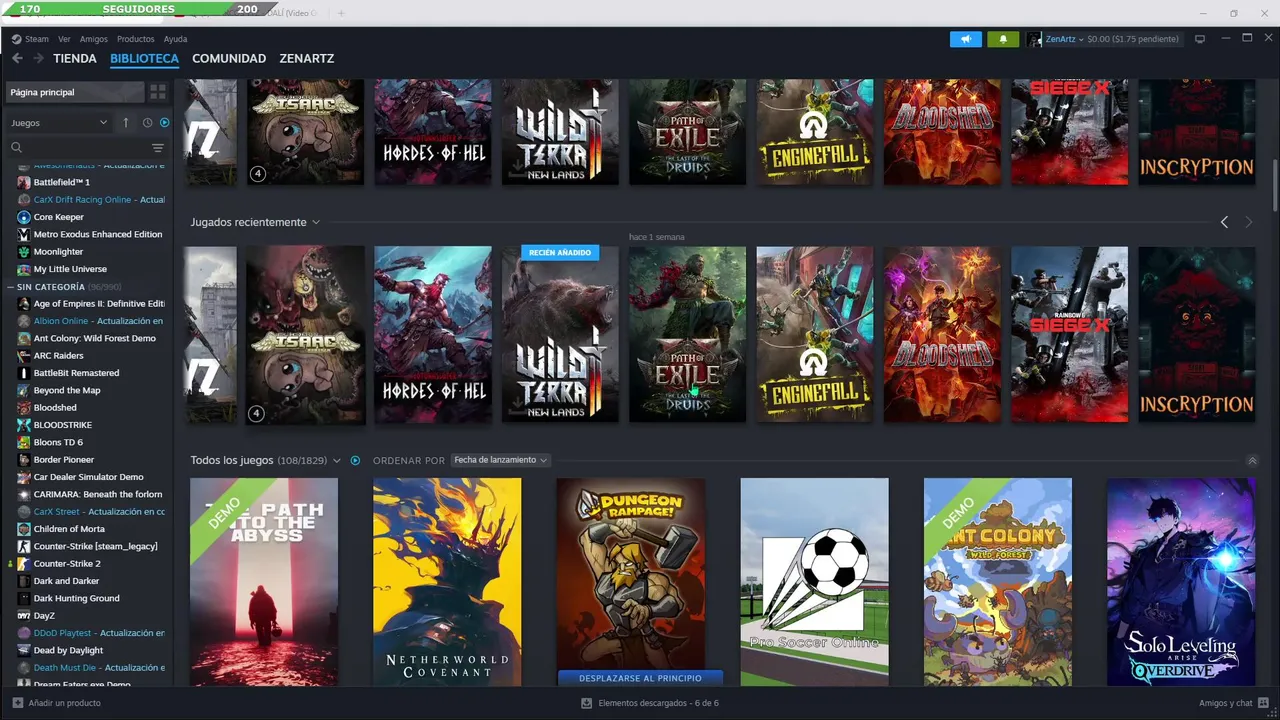The height and width of the screenshot is (720, 1280).
Task: Open the Steam menu
Action: (30, 39)
